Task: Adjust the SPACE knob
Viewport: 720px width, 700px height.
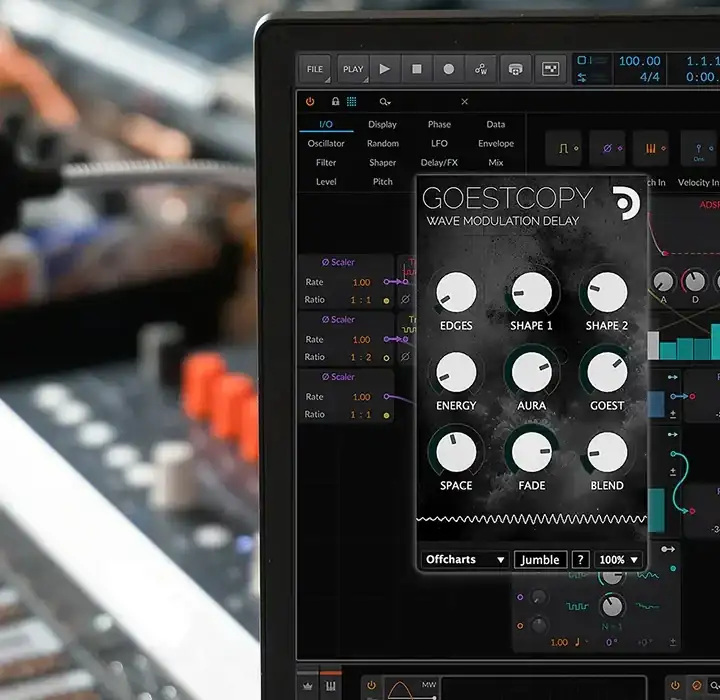Action: point(456,452)
